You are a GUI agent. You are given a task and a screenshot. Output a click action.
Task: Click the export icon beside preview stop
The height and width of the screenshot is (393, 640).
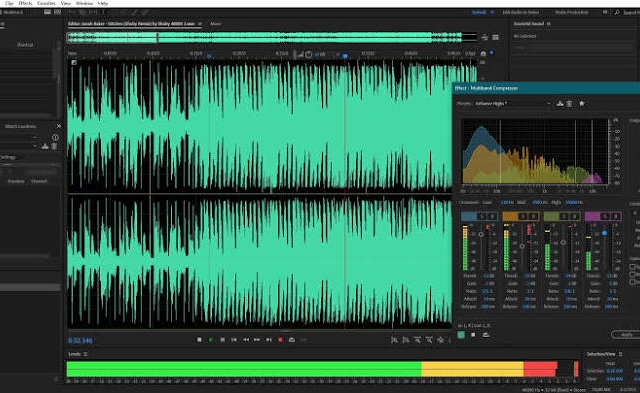point(486,335)
